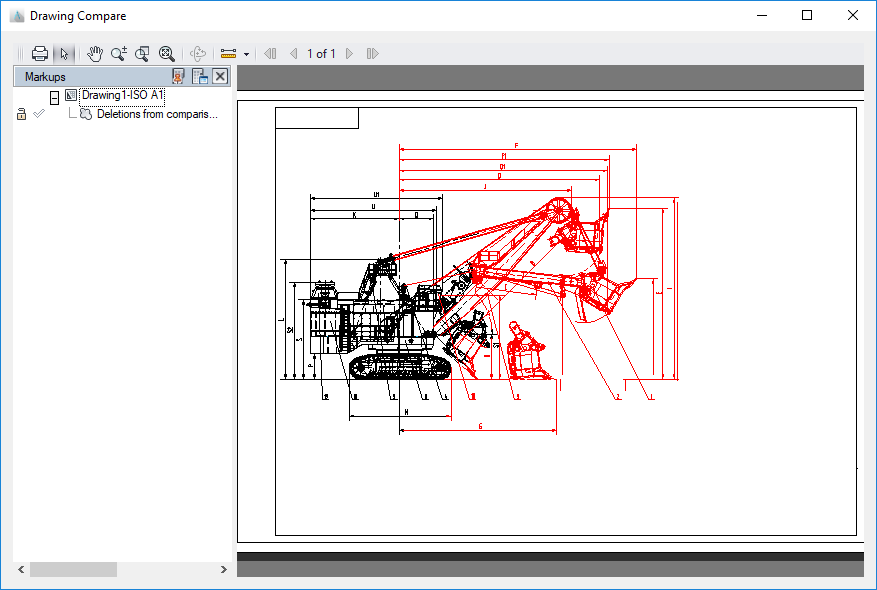Viewport: 877px width, 590px height.
Task: Open the Markups panel window position menu
Action: pyautogui.click(x=200, y=77)
